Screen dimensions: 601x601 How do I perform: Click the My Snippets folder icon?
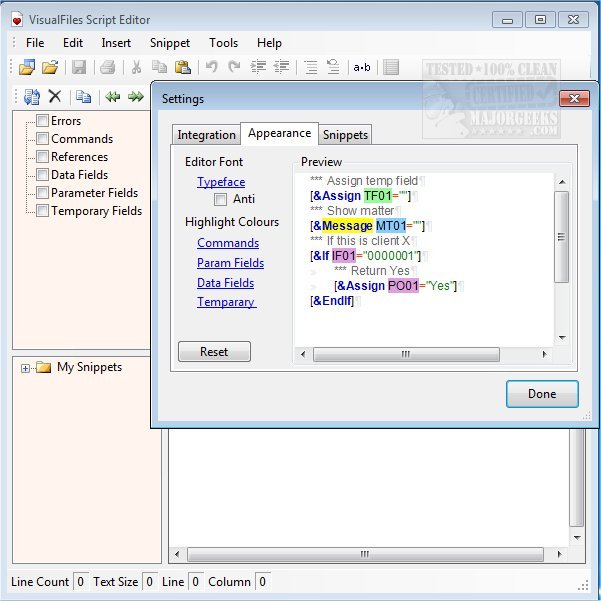(43, 368)
